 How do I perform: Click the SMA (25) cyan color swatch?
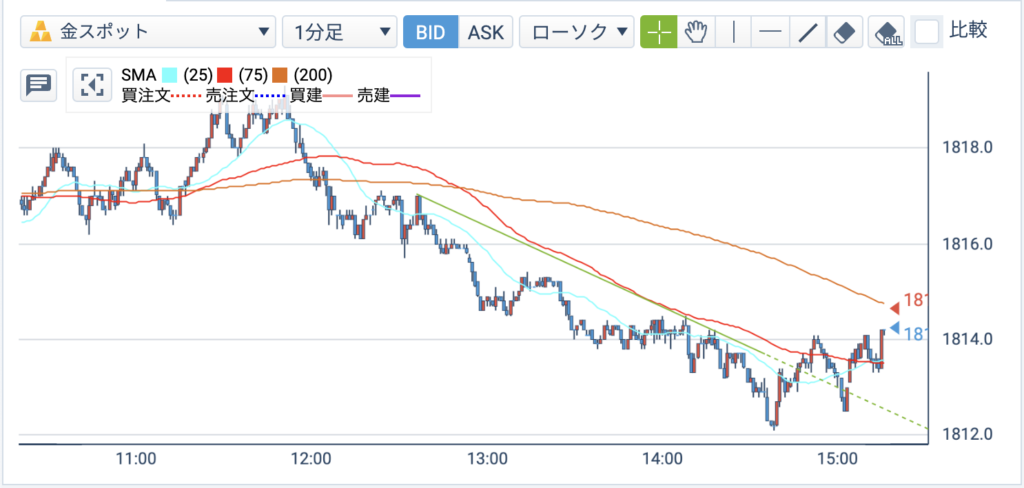pyautogui.click(x=170, y=75)
